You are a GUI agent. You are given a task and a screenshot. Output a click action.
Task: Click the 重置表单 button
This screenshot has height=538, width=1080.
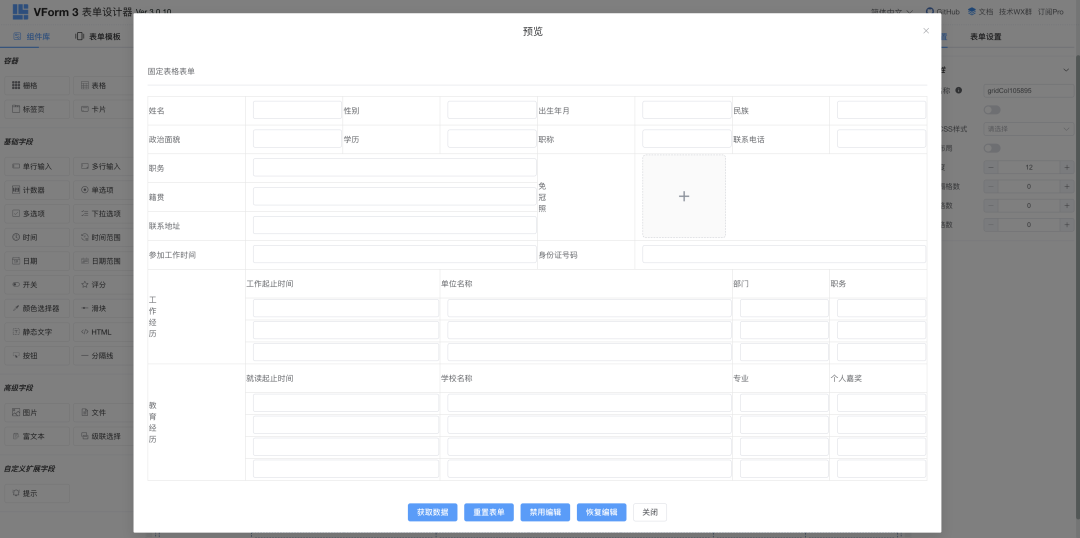[488, 512]
